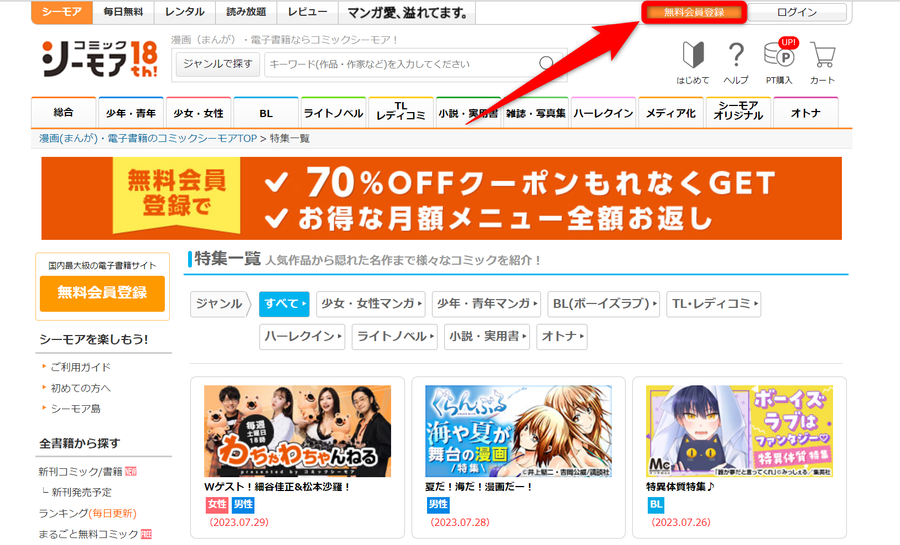Click the 特異体質特集♪ title
Viewport: 900px width, 545px height.
pos(681,486)
